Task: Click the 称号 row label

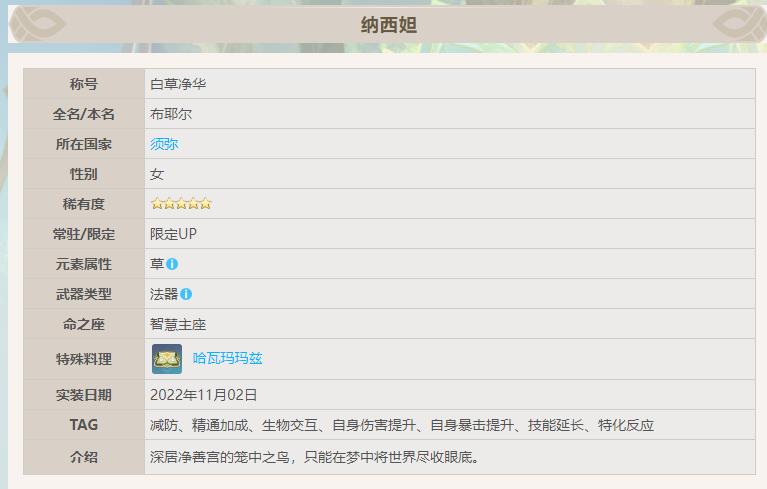Action: tap(84, 84)
